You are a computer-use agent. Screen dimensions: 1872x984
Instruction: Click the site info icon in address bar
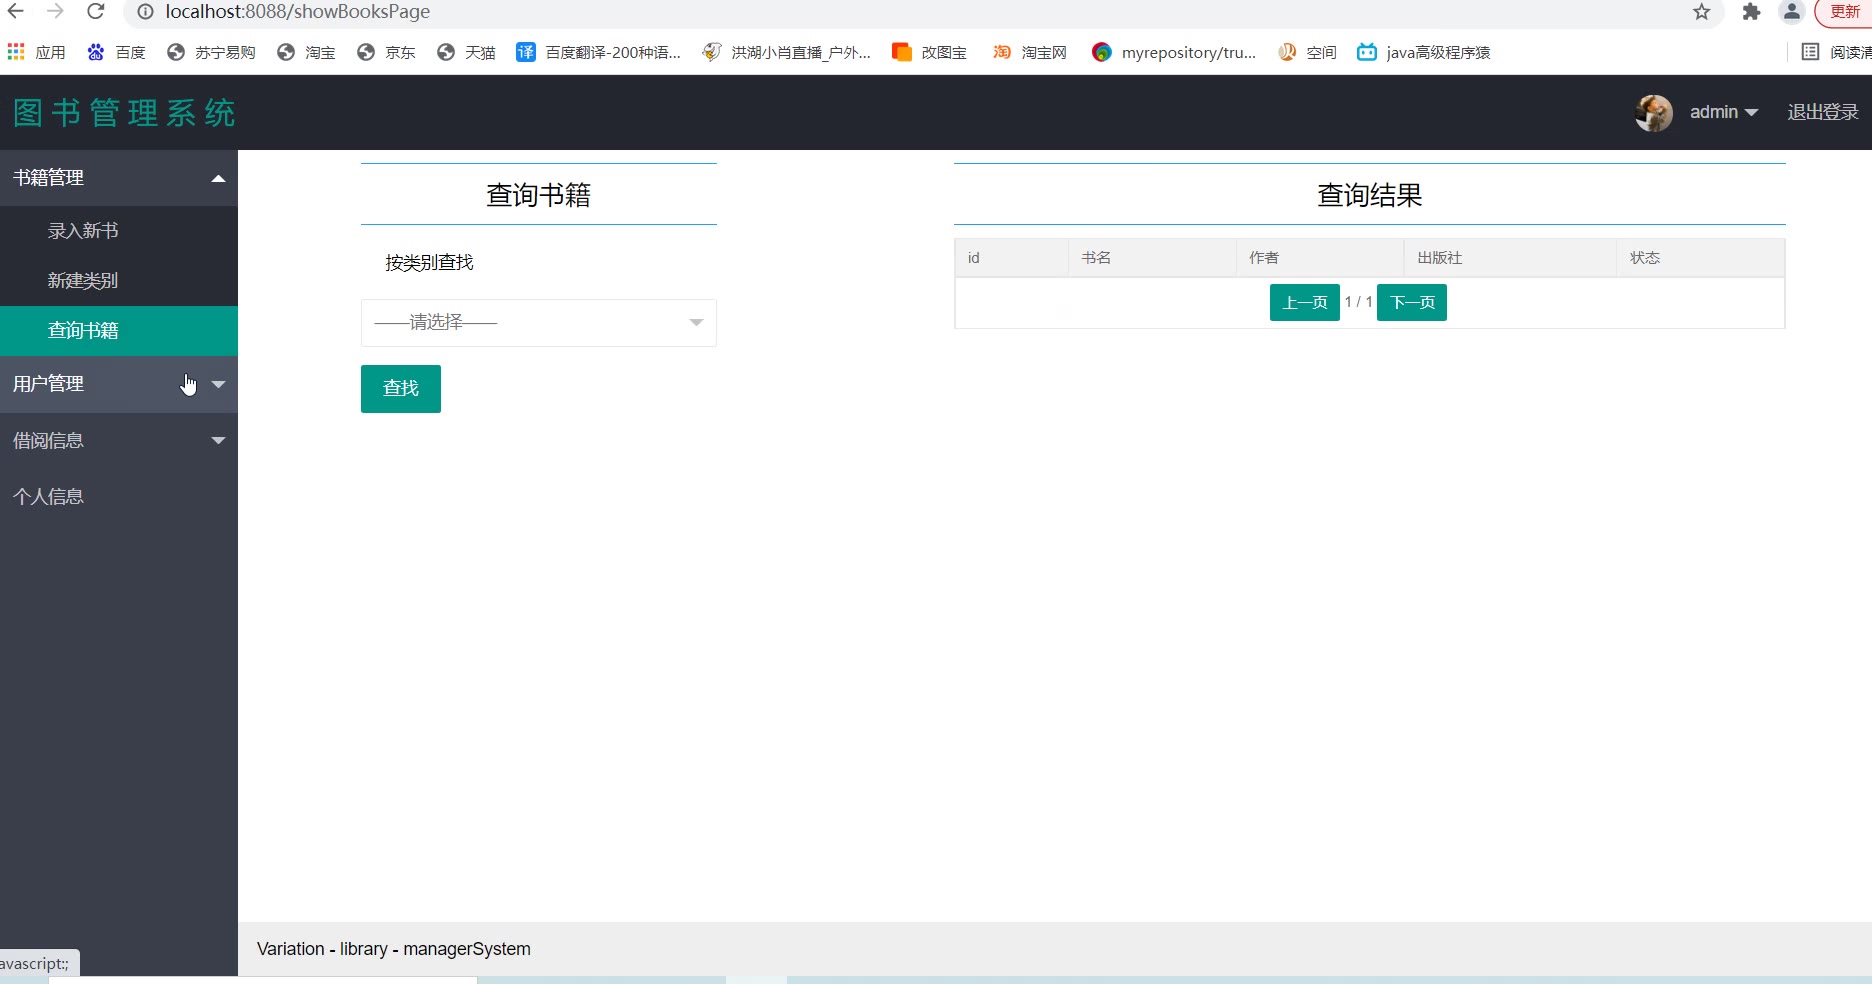[x=145, y=12]
